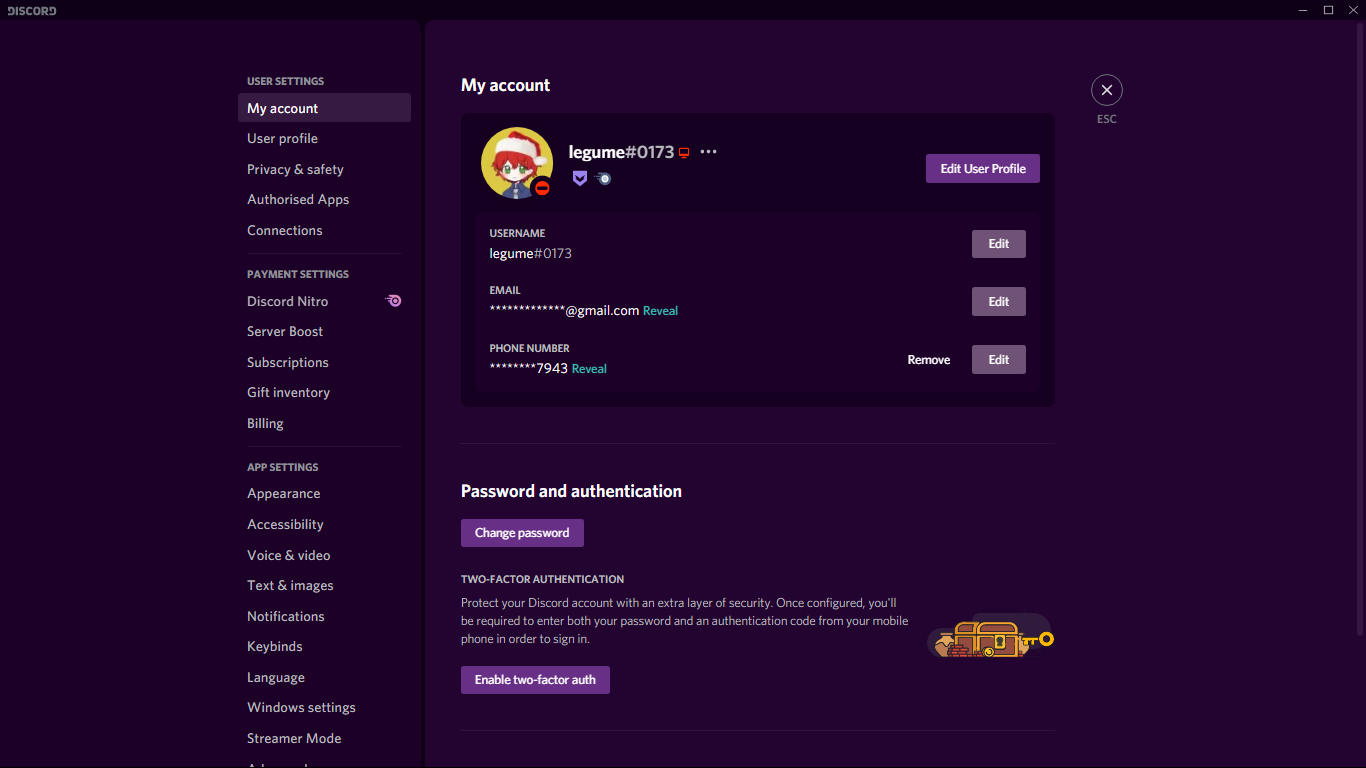Click the Nitro speed badge icon

click(x=602, y=178)
